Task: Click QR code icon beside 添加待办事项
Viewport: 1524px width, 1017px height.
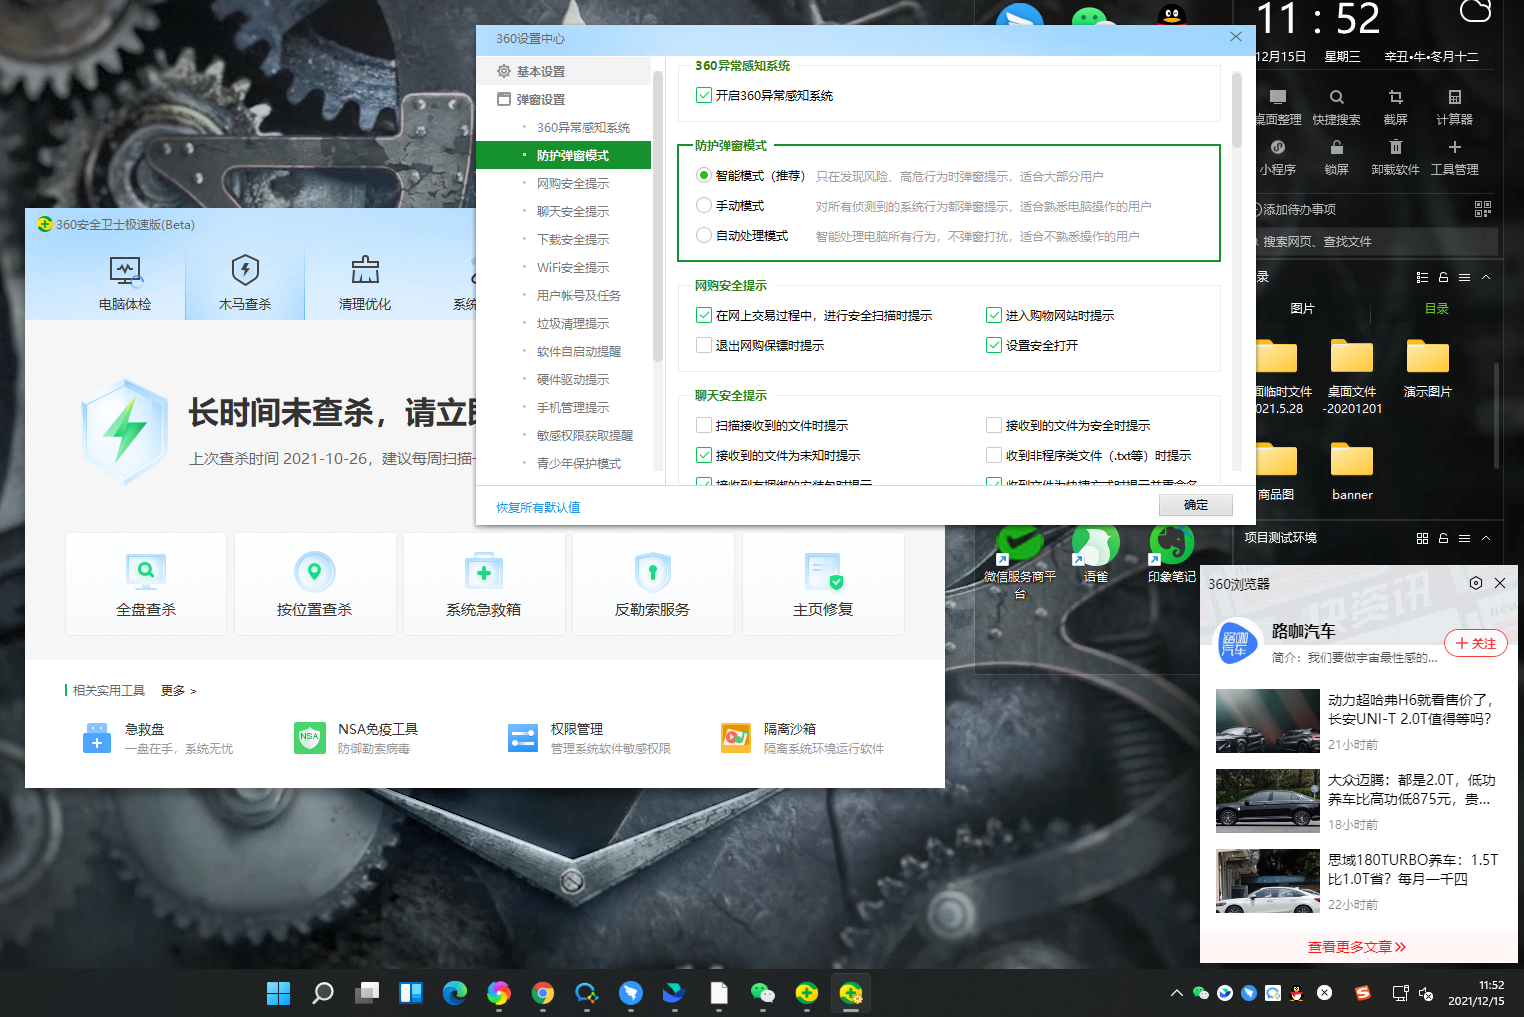Action: coord(1483,209)
